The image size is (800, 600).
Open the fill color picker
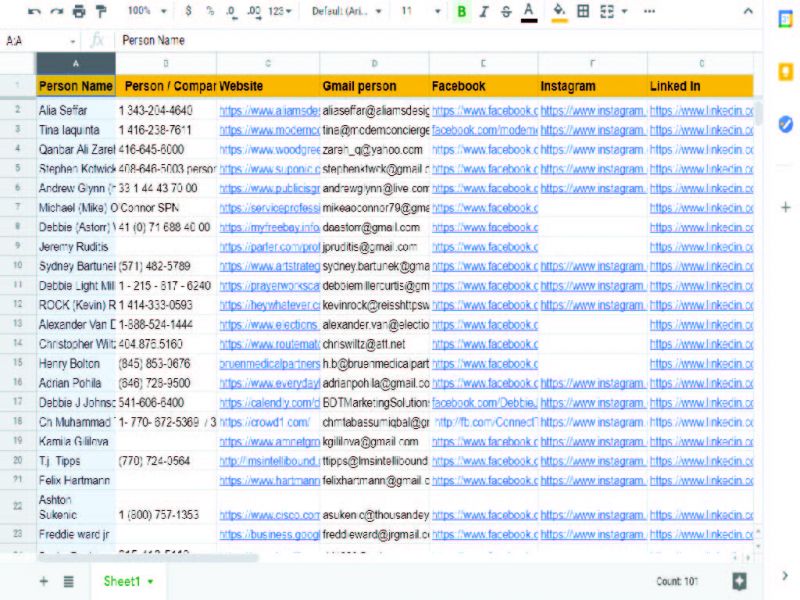point(559,11)
